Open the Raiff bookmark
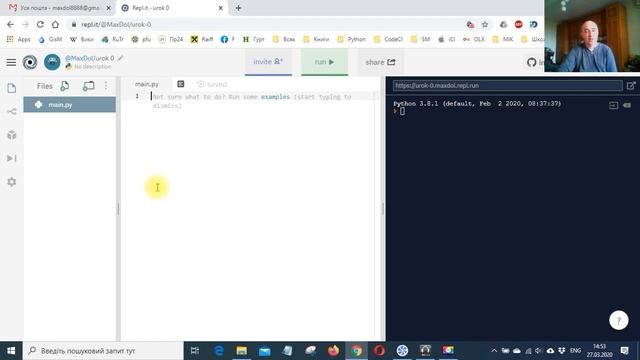Image resolution: width=640 pixels, height=360 pixels. [x=202, y=39]
